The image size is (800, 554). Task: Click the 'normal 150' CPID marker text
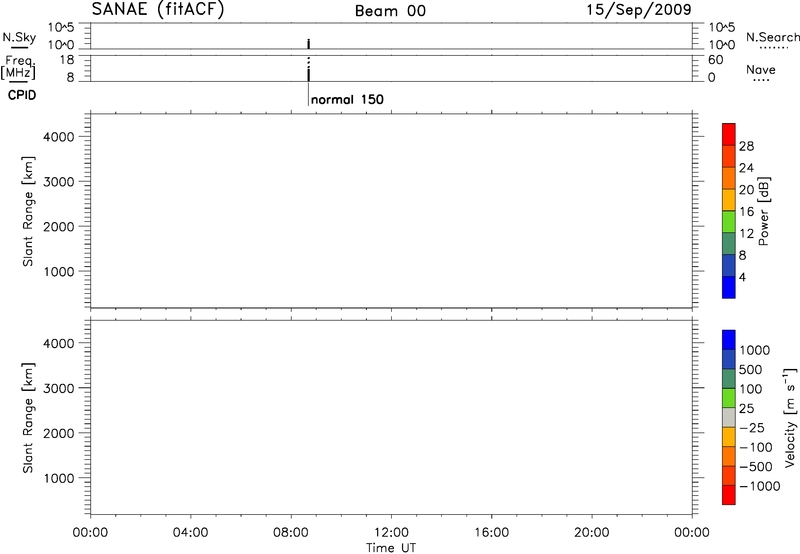click(347, 99)
